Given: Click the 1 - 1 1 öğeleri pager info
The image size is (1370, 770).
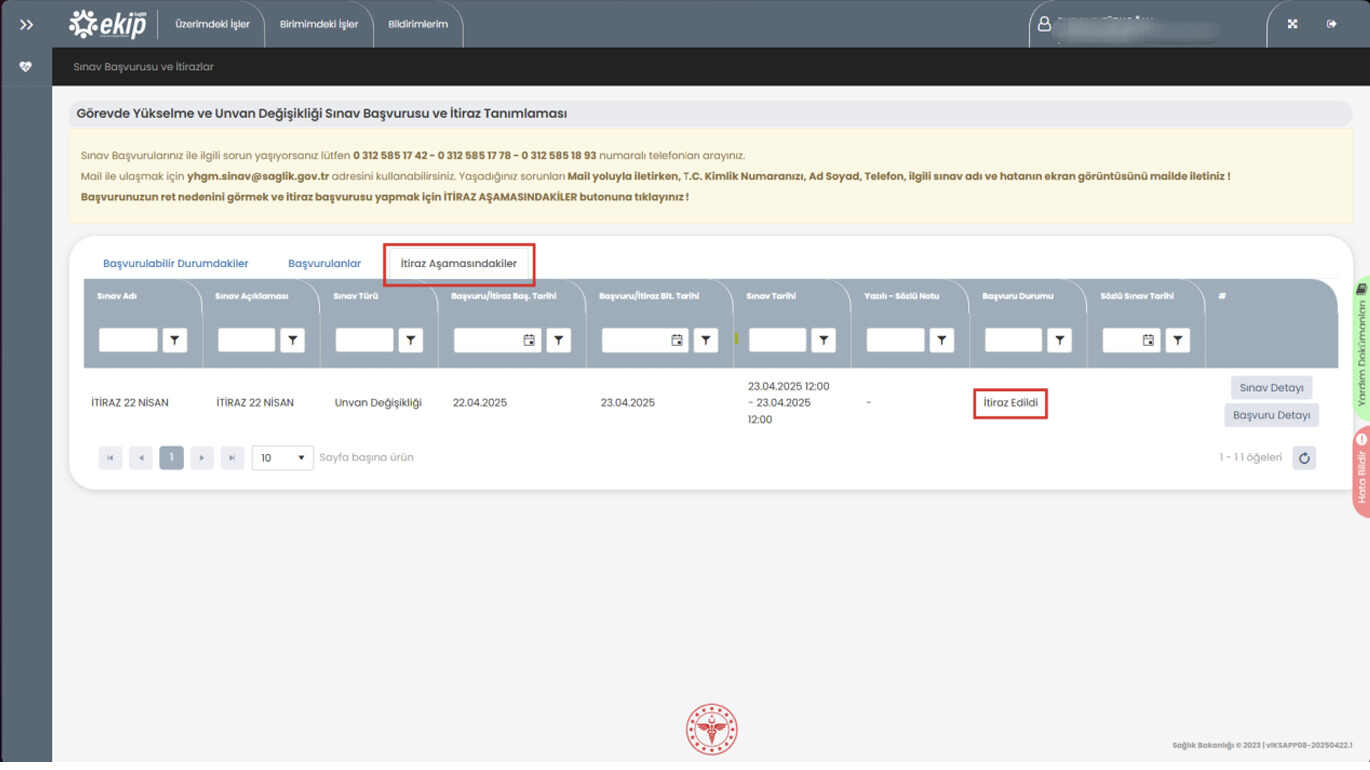Looking at the screenshot, I should coord(1250,458).
